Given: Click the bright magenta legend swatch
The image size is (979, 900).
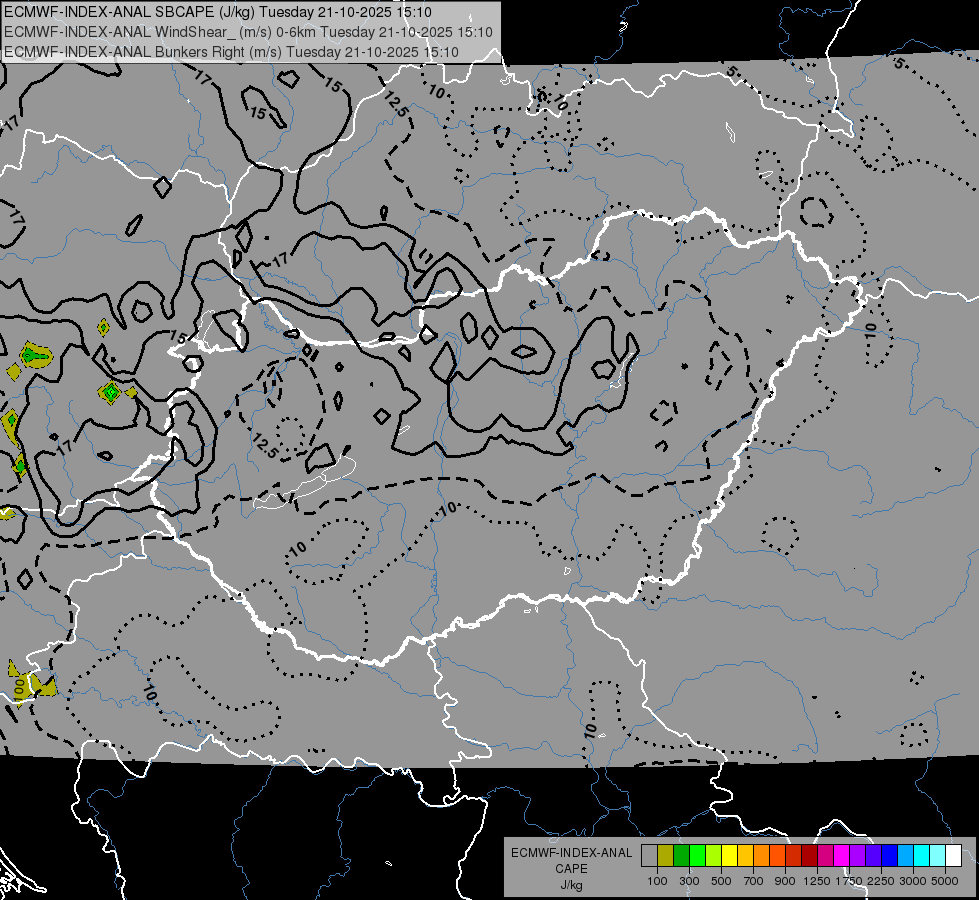Looking at the screenshot, I should 842,856.
